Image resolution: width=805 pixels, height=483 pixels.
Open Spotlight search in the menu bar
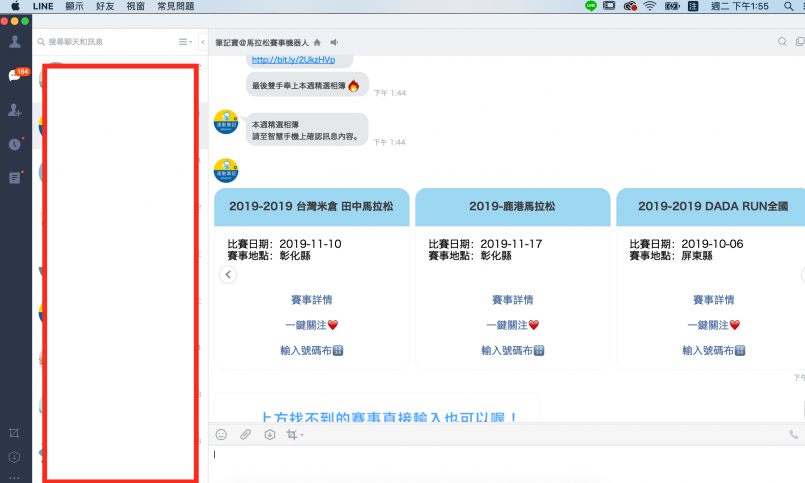click(788, 6)
